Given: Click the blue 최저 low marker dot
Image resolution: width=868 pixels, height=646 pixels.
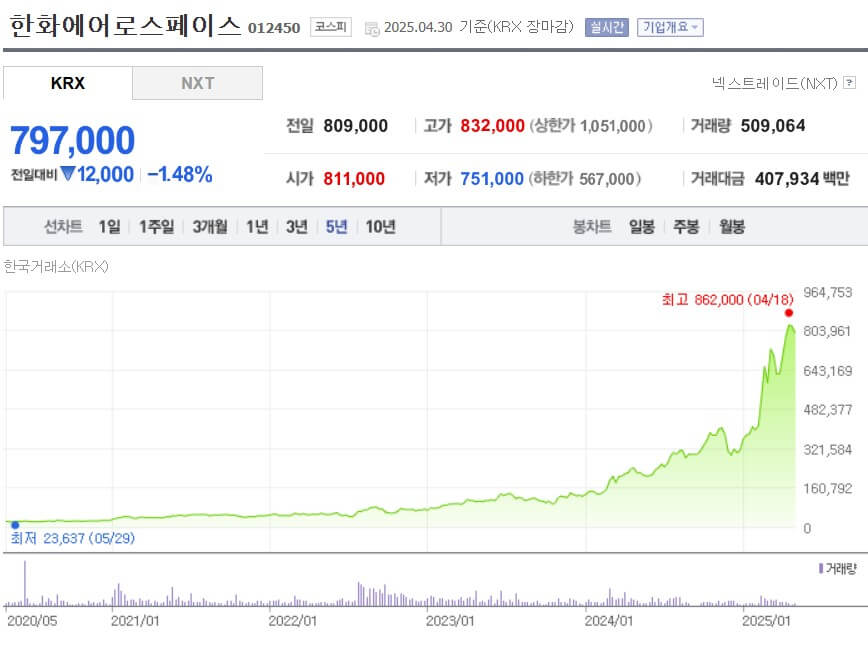Looking at the screenshot, I should click(x=14, y=523).
